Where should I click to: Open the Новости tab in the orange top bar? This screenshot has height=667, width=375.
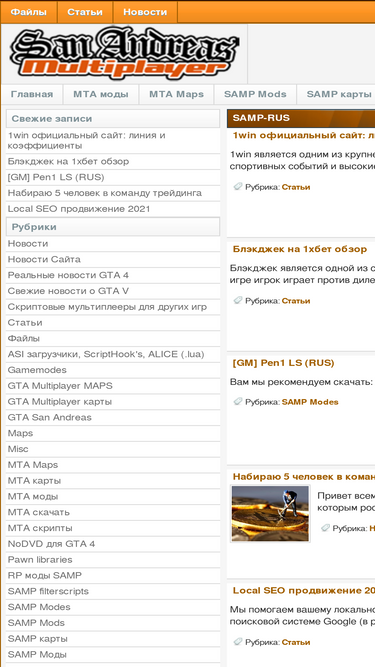tap(145, 12)
